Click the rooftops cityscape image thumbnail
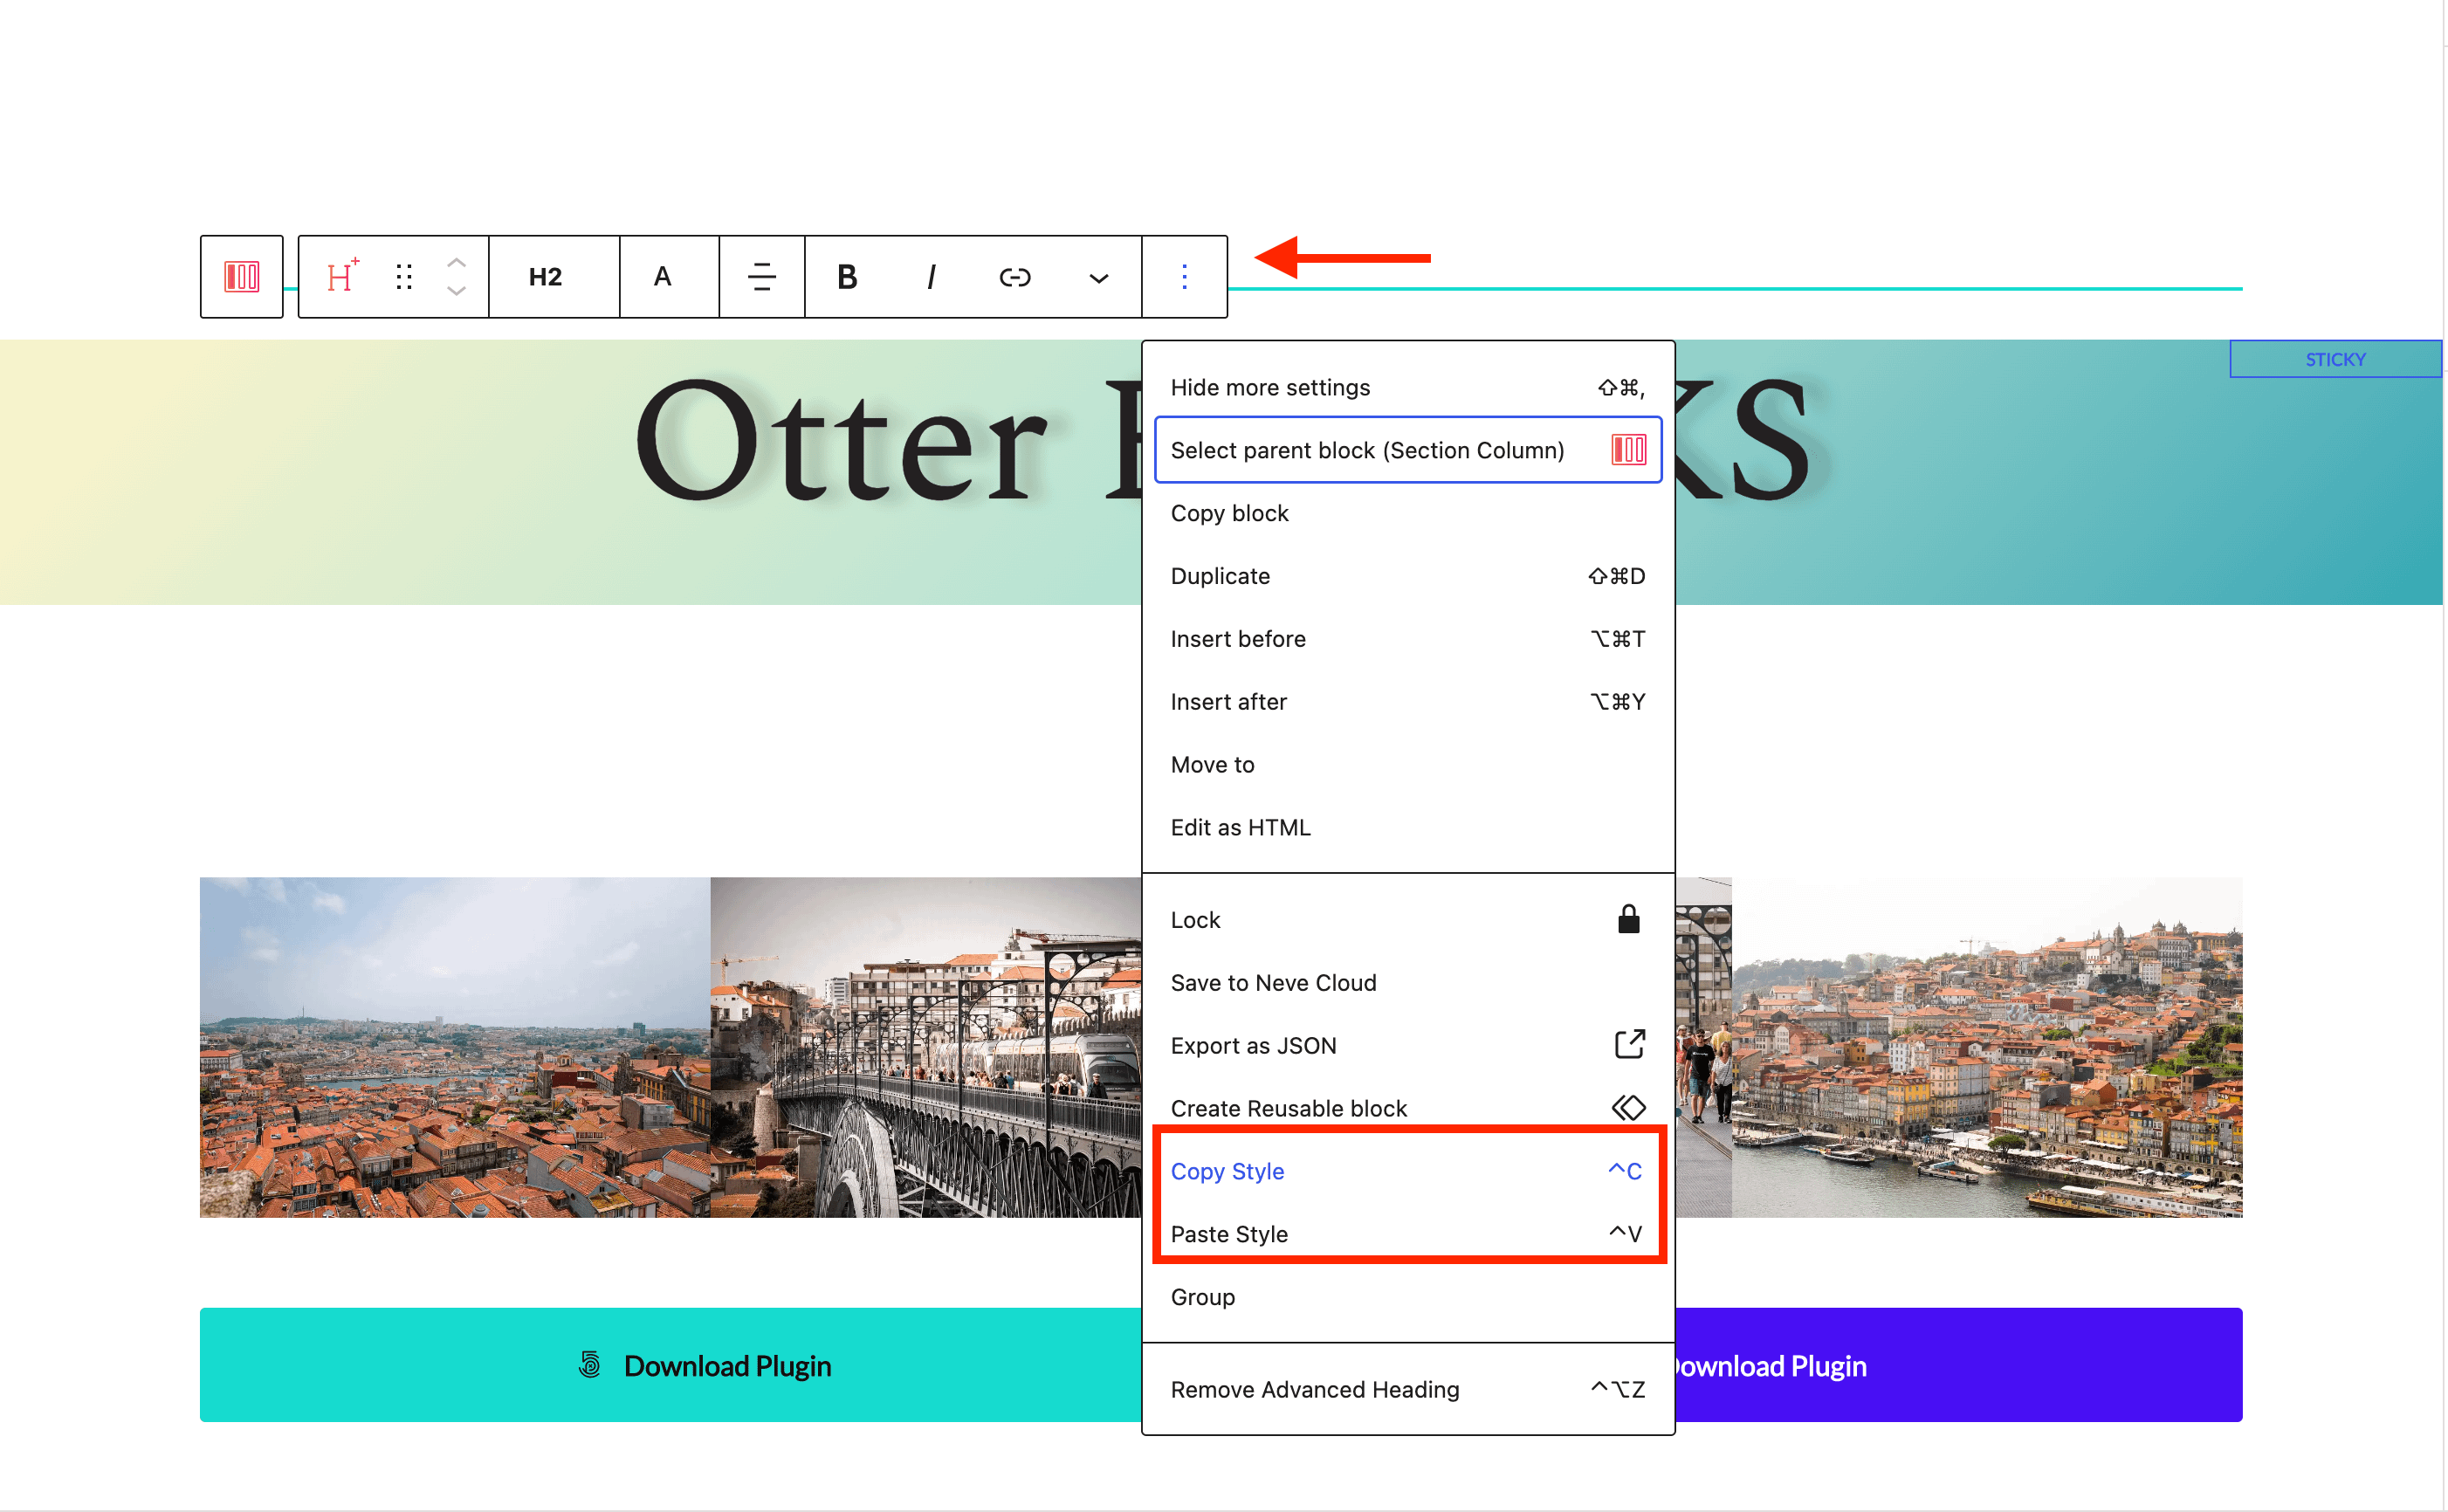 (x=455, y=1048)
